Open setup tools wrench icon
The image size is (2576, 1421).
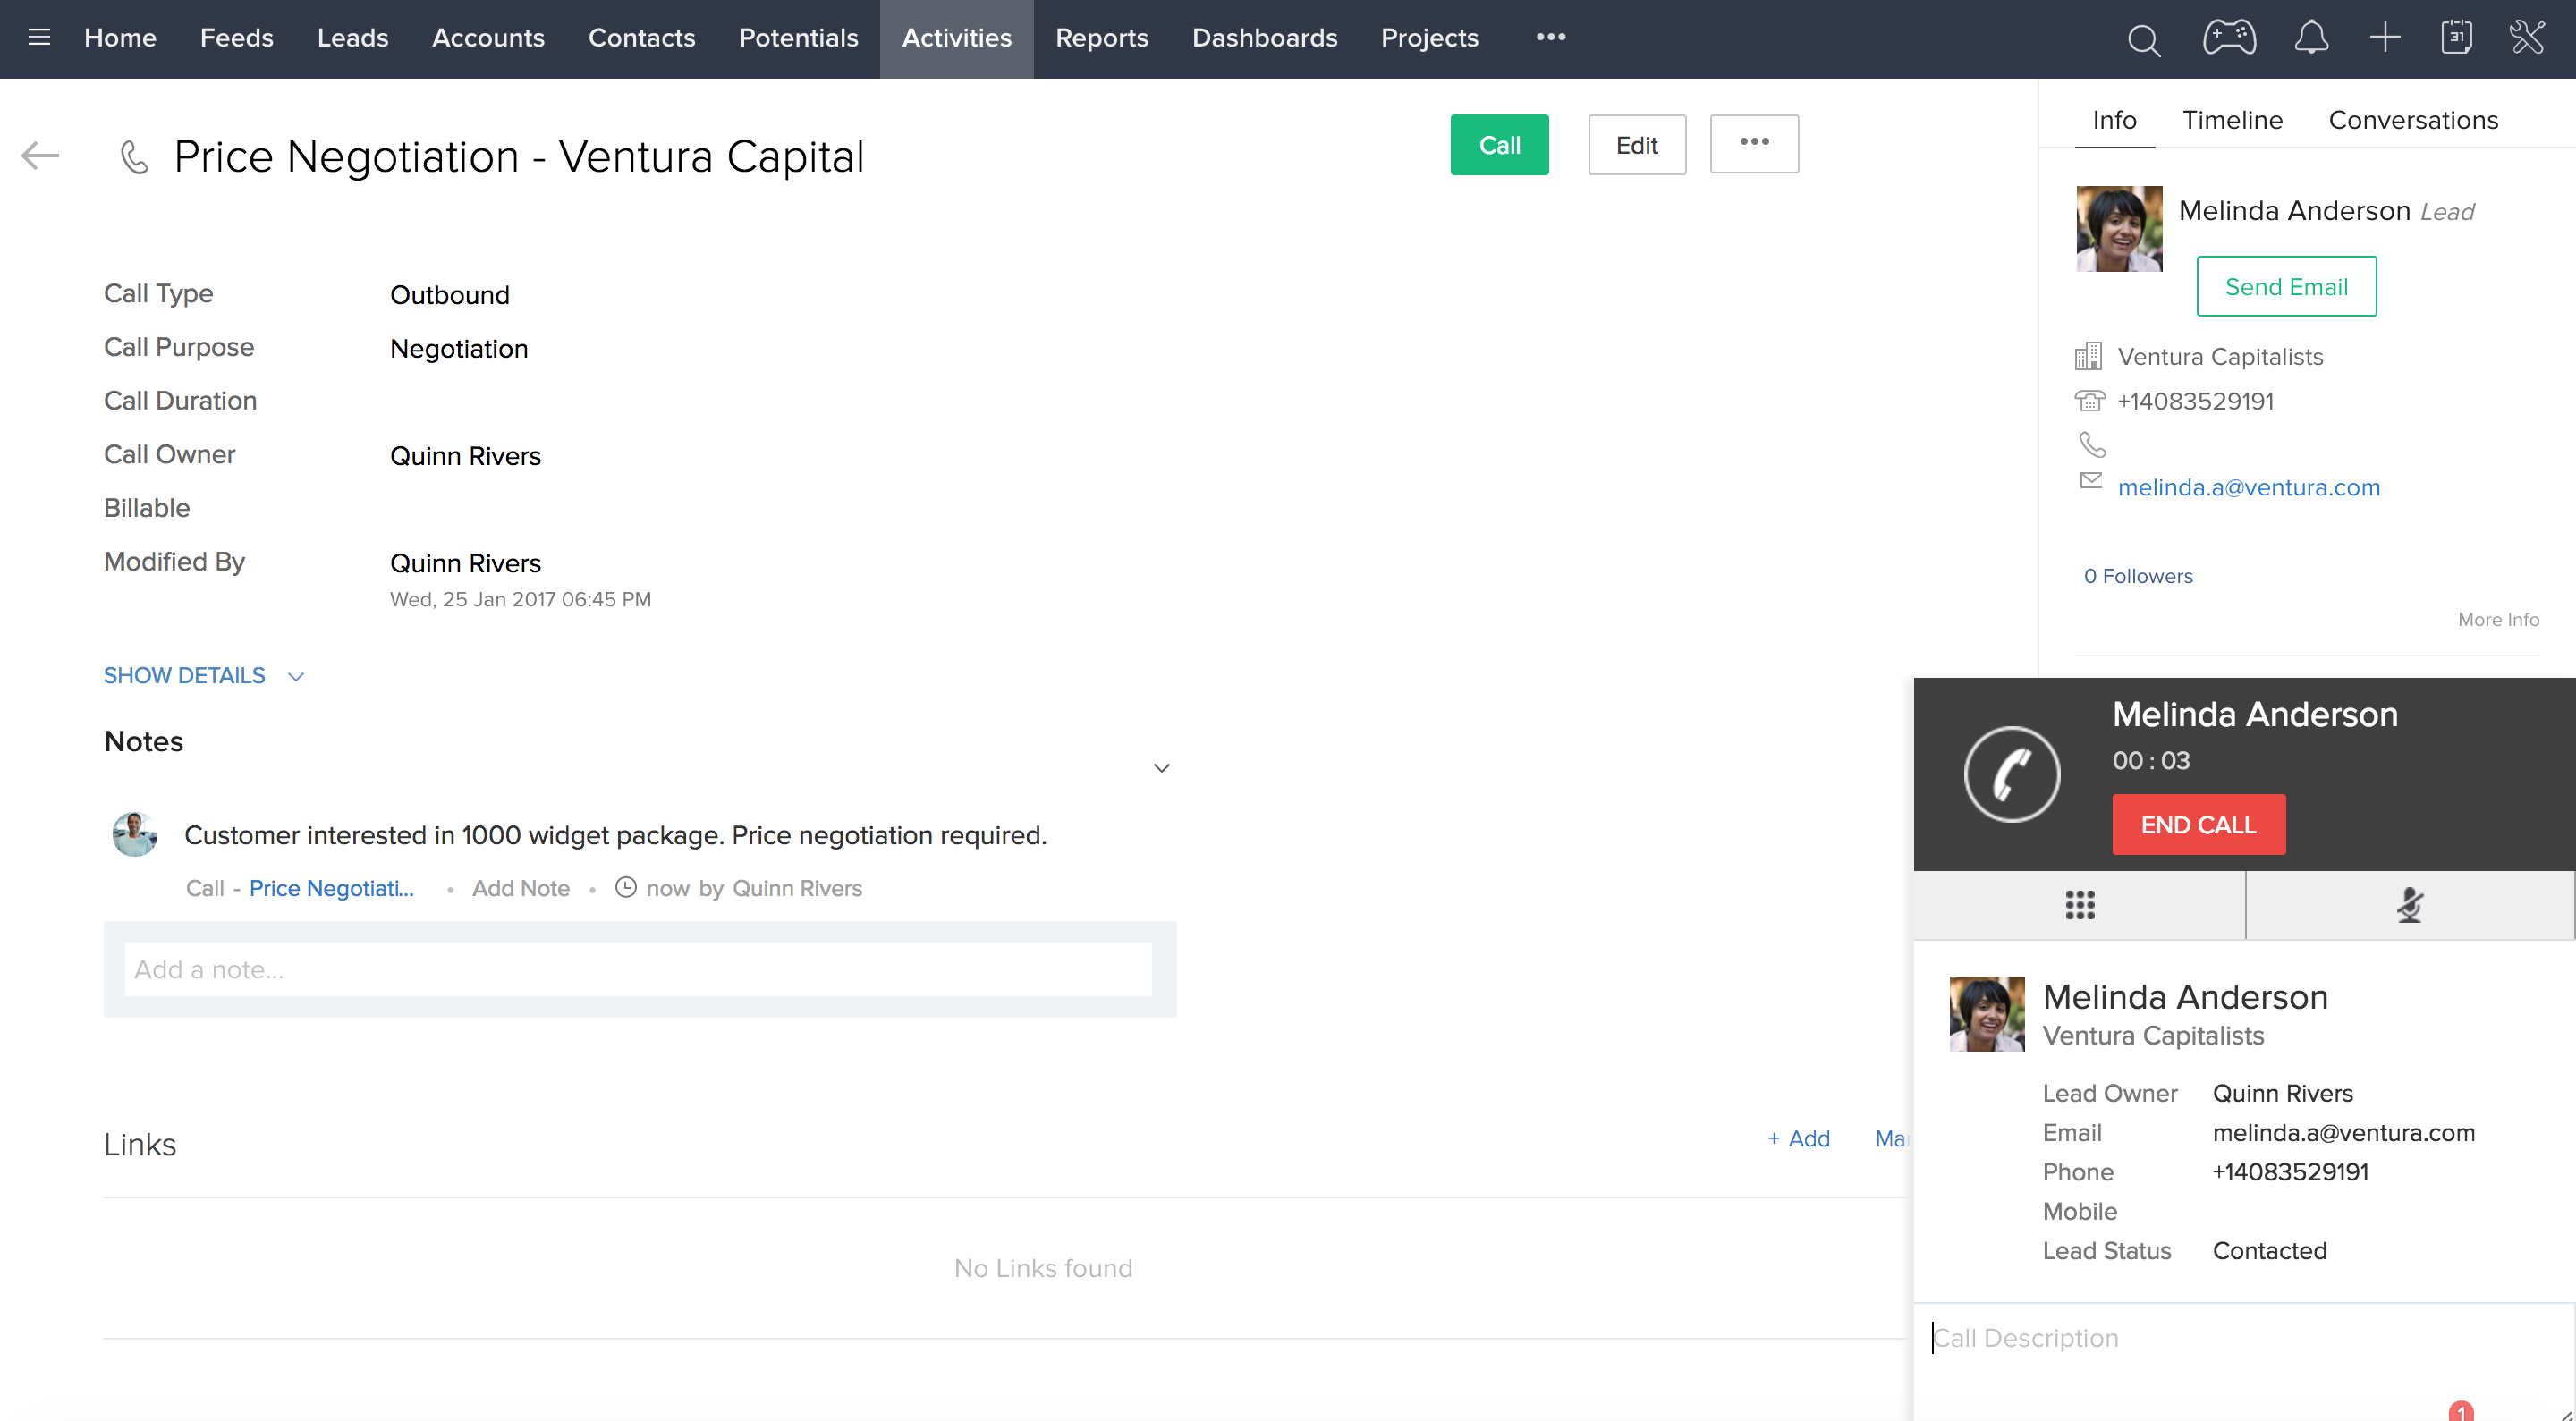(x=2527, y=38)
